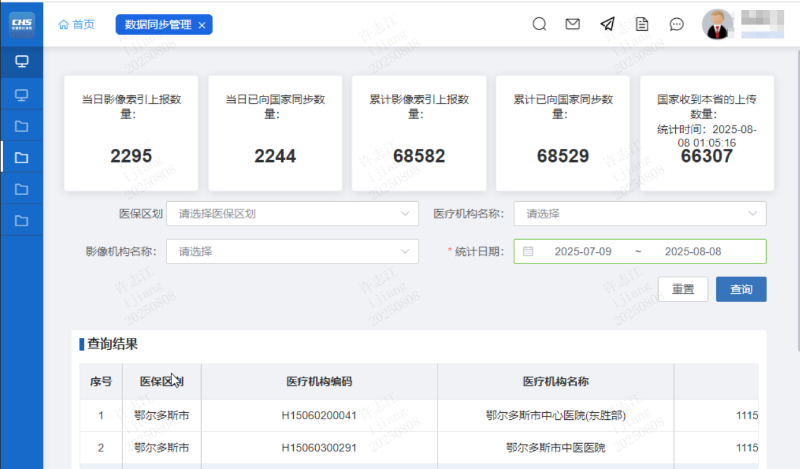Click the 重置 reset button
The height and width of the screenshot is (469, 800).
click(x=683, y=289)
